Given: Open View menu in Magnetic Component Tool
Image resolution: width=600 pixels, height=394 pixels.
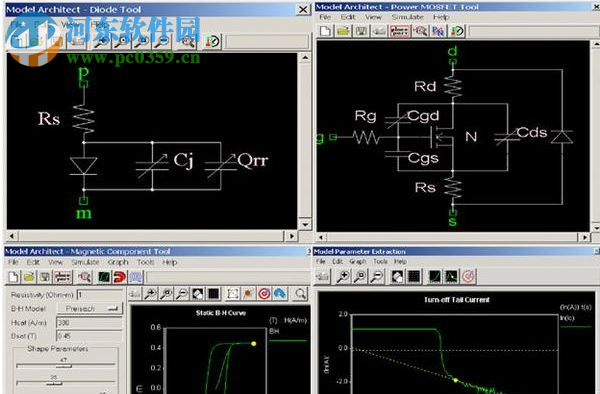Looking at the screenshot, I should 55,262.
